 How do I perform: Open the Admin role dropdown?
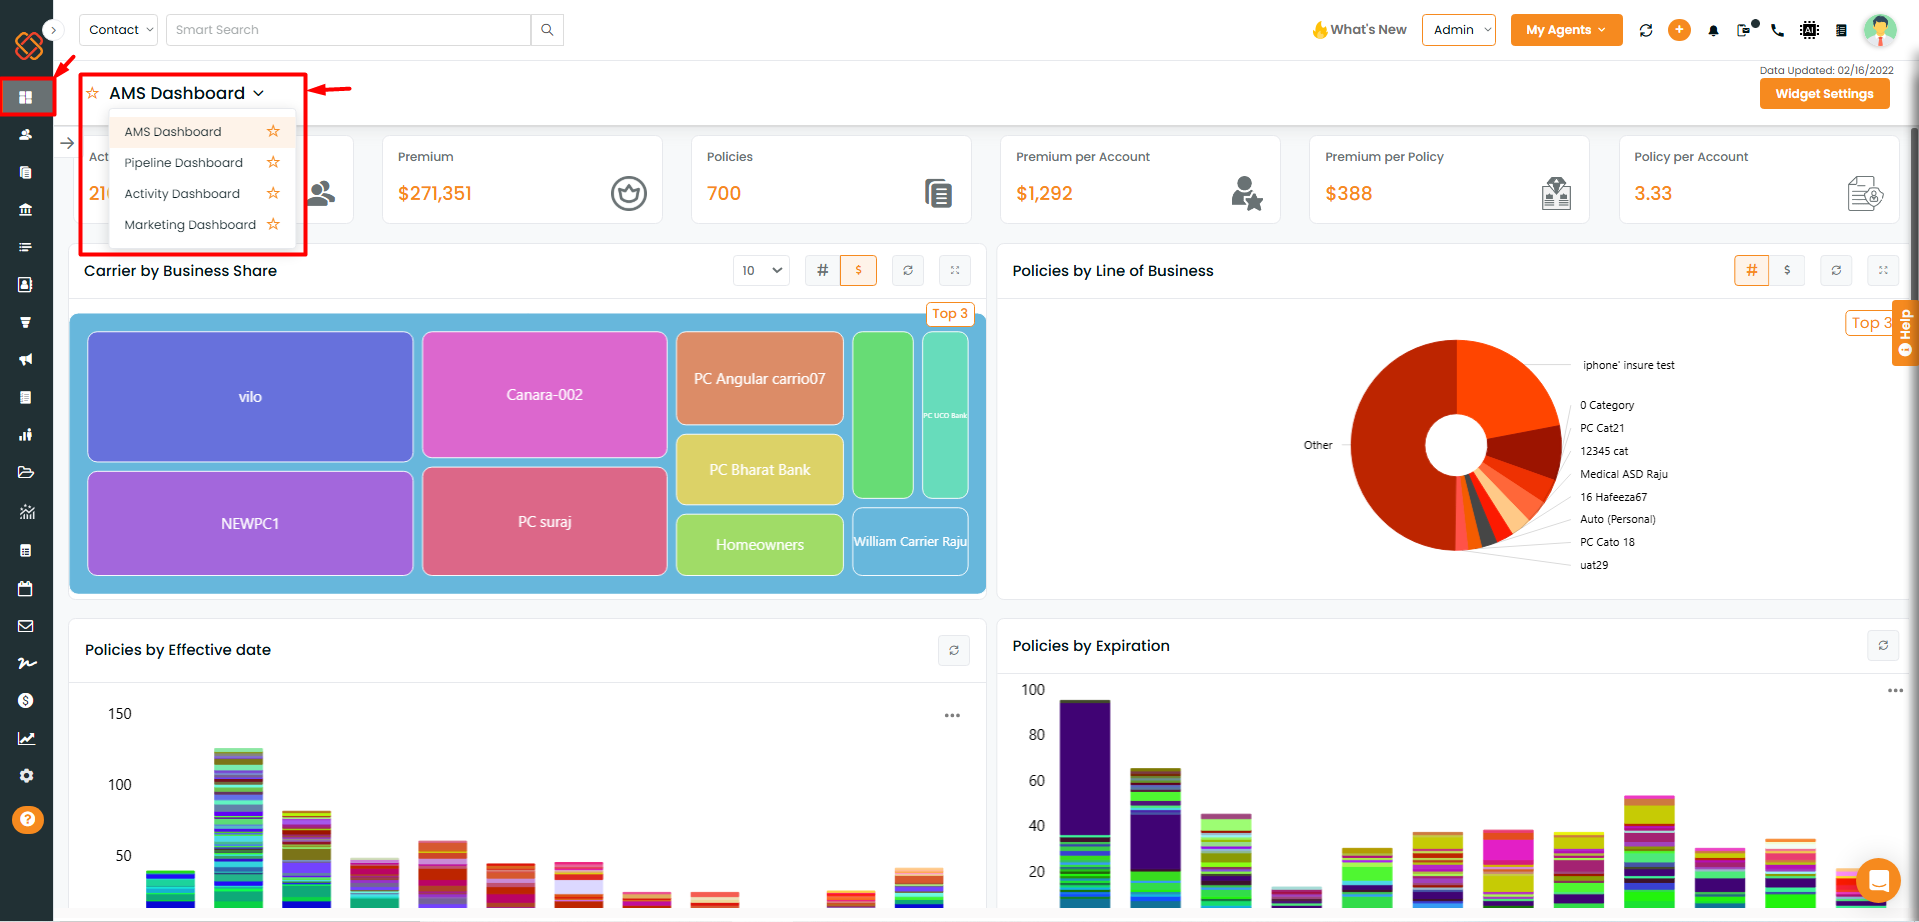[1458, 30]
